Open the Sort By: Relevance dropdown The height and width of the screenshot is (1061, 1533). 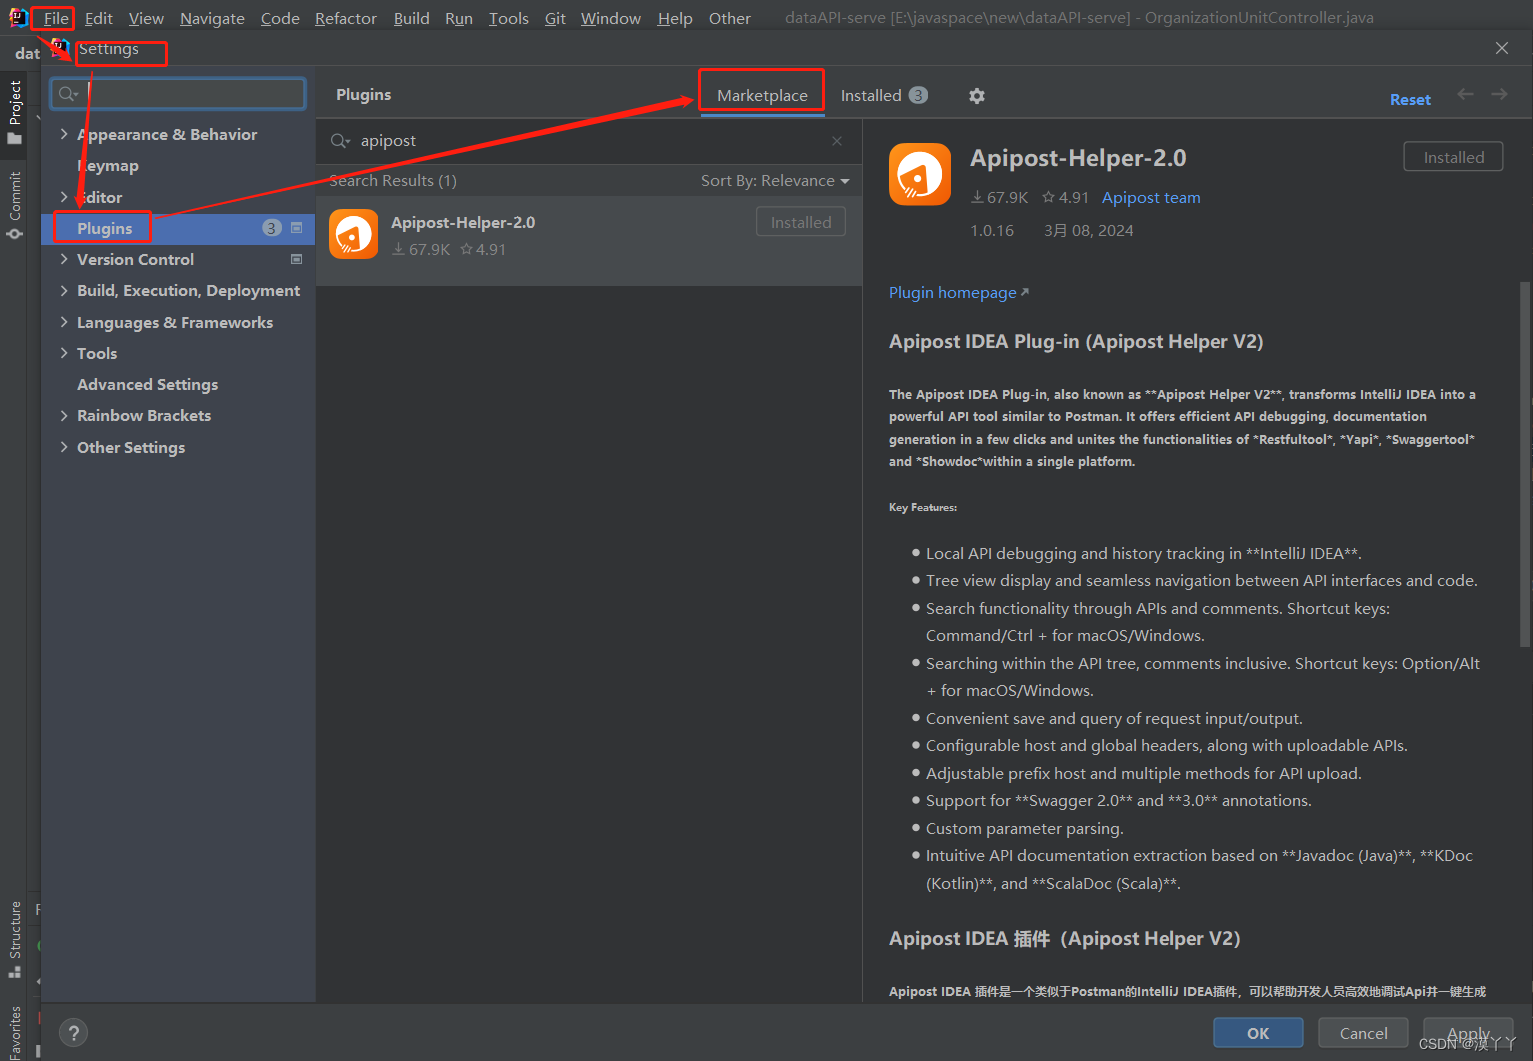click(775, 181)
